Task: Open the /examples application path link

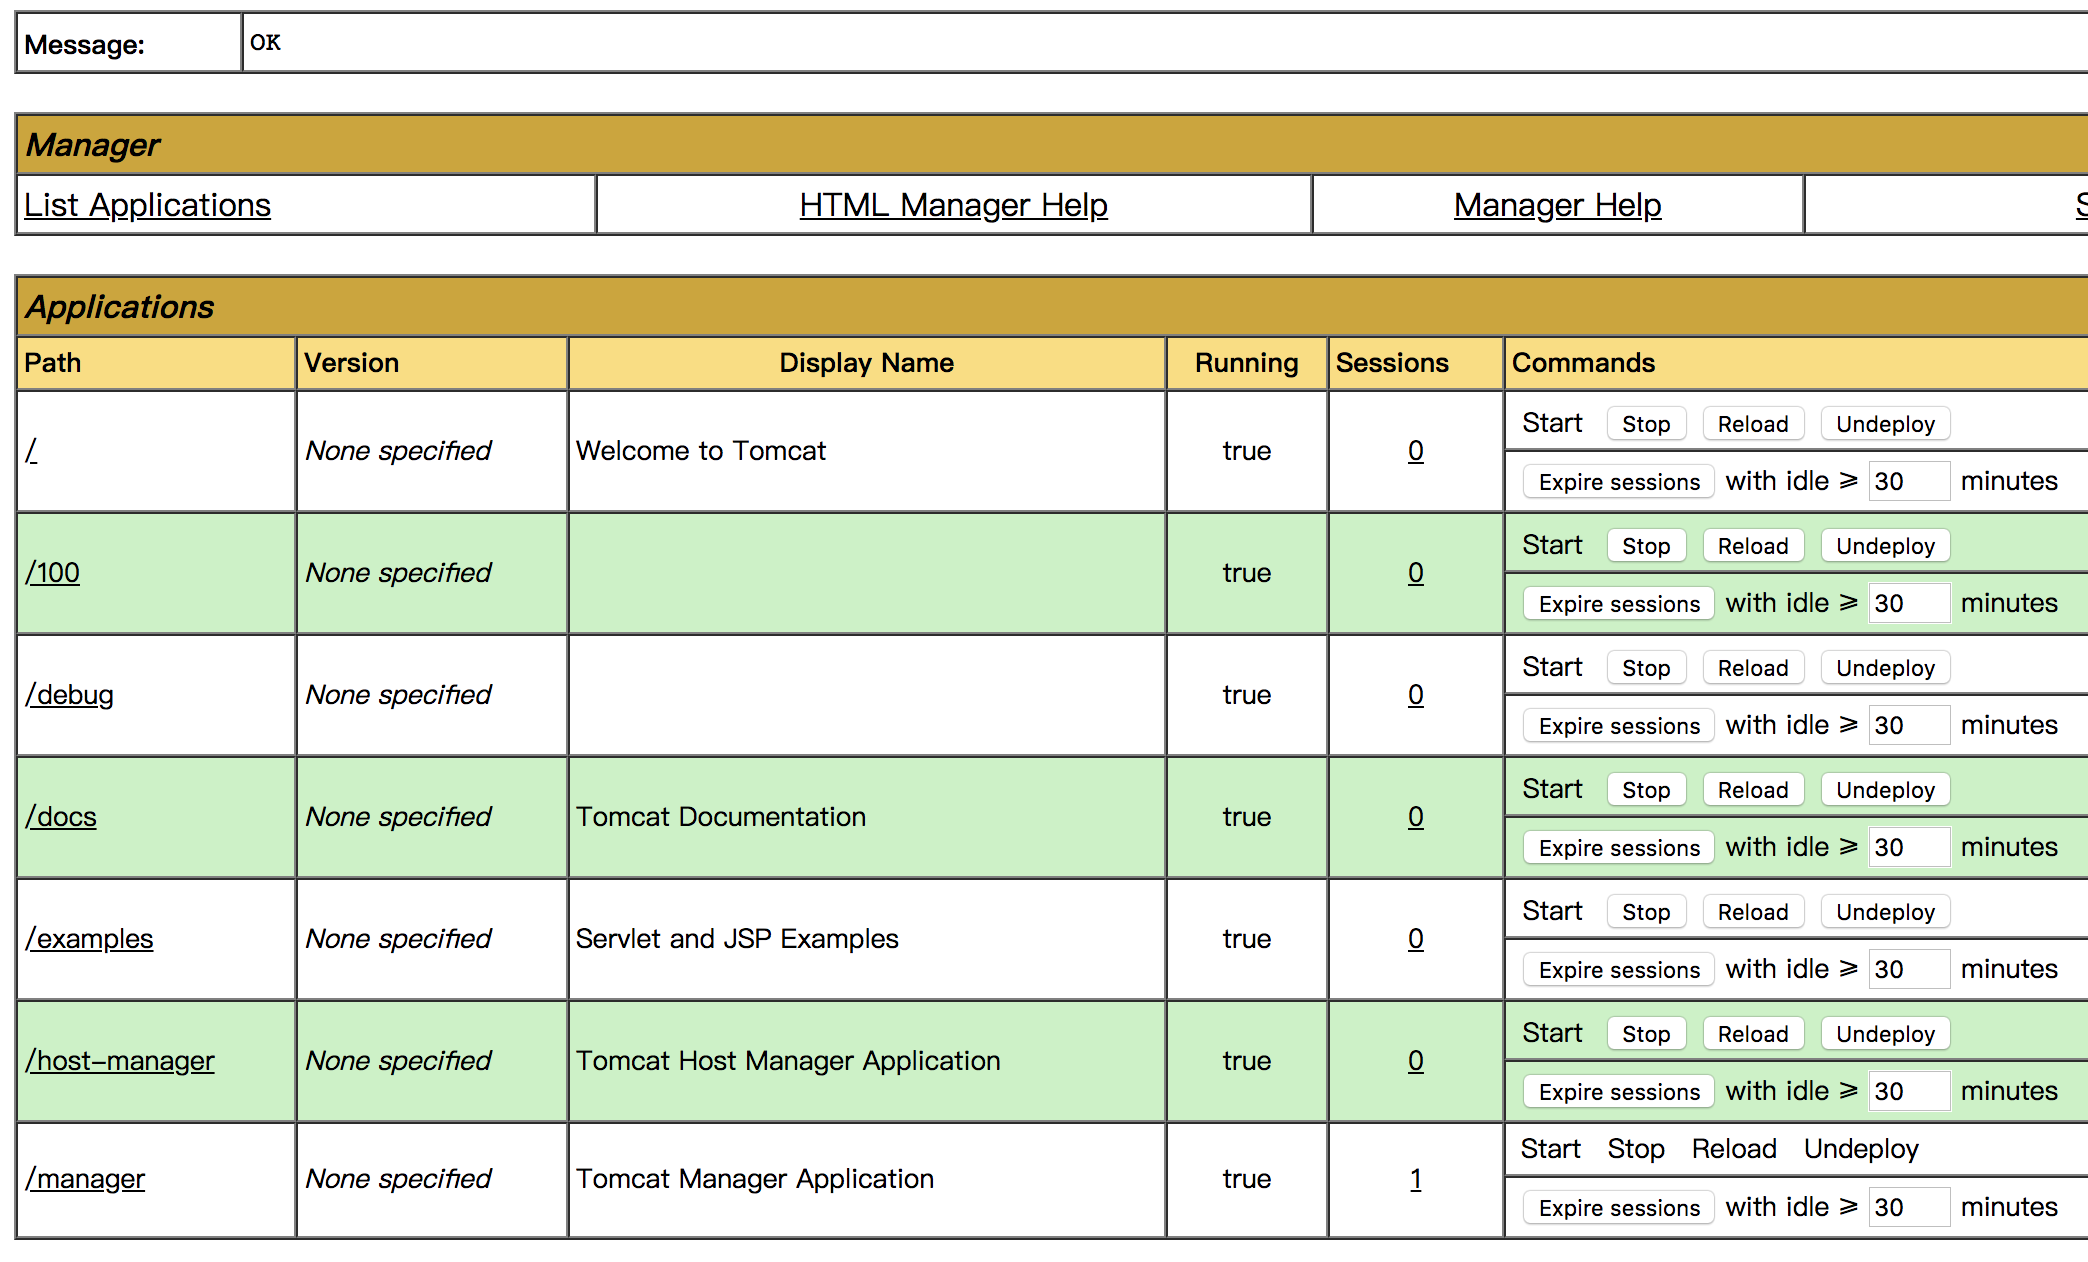Action: 90,939
